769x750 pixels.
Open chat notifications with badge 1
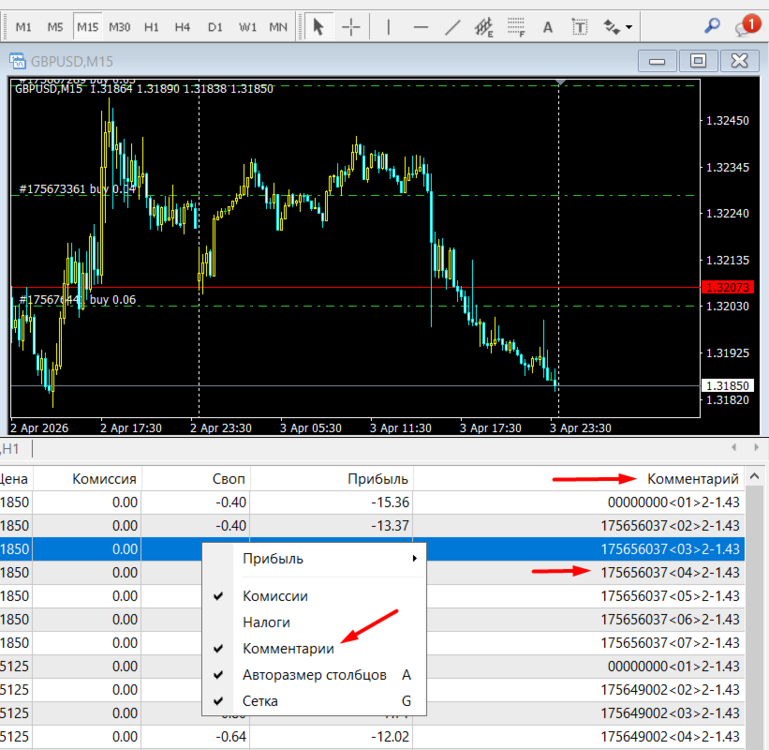click(x=746, y=26)
